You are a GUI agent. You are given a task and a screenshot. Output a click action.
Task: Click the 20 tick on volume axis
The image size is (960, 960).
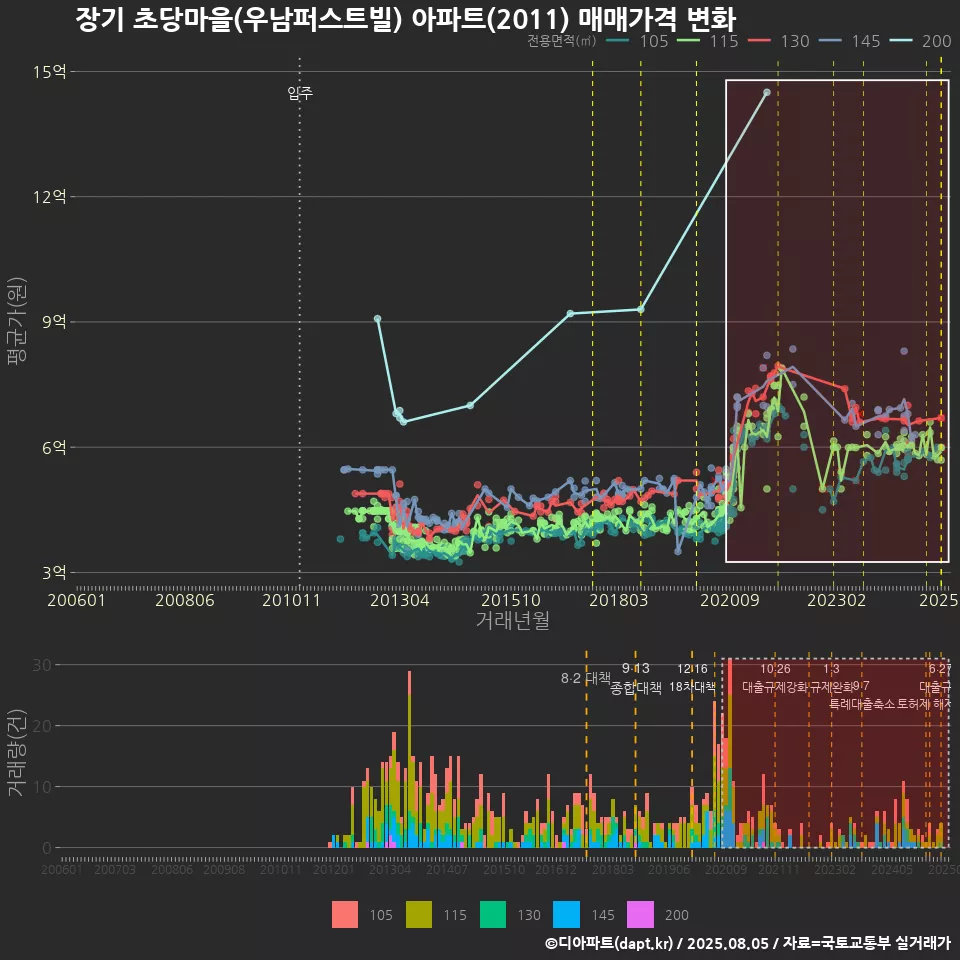tap(42, 726)
